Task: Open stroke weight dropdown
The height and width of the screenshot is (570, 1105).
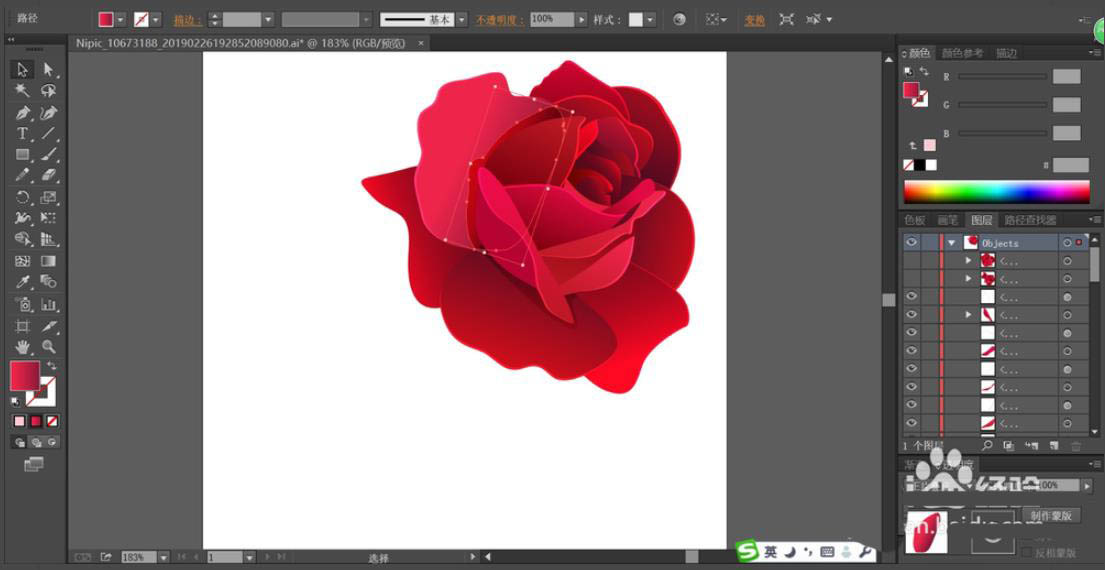Action: point(268,20)
